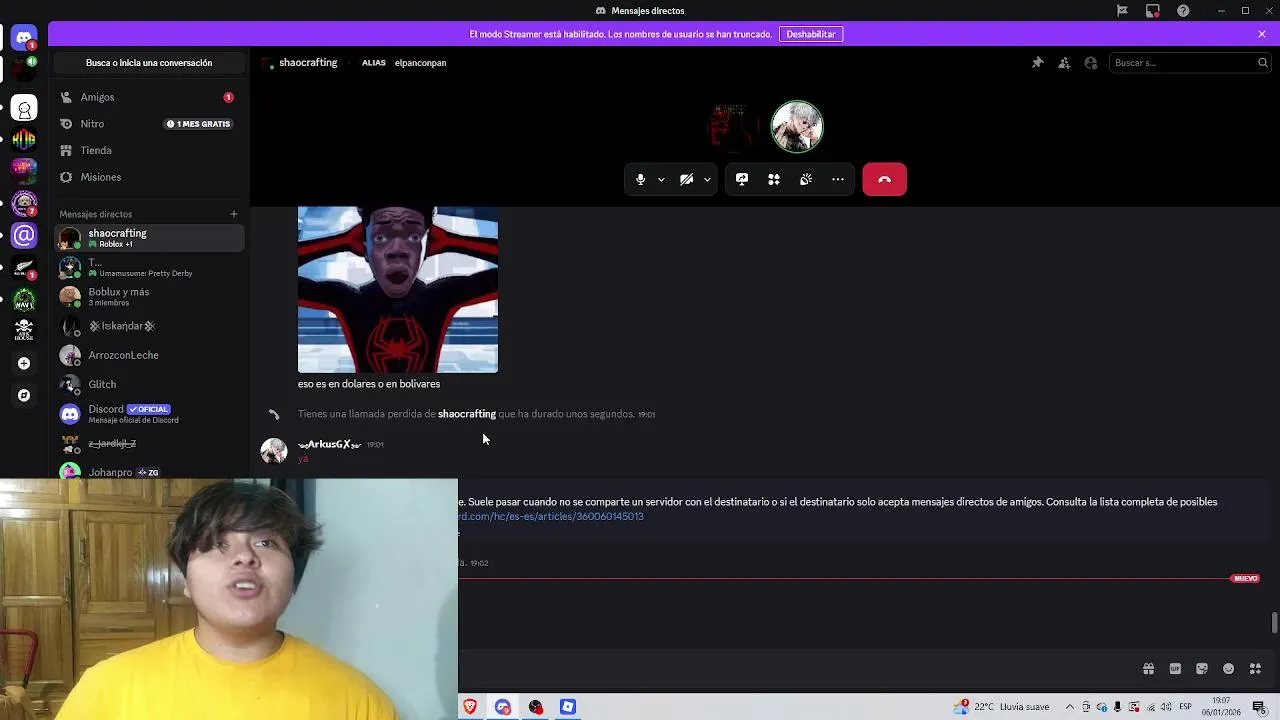Open Discord OFICIAL message conversation

tap(148, 414)
